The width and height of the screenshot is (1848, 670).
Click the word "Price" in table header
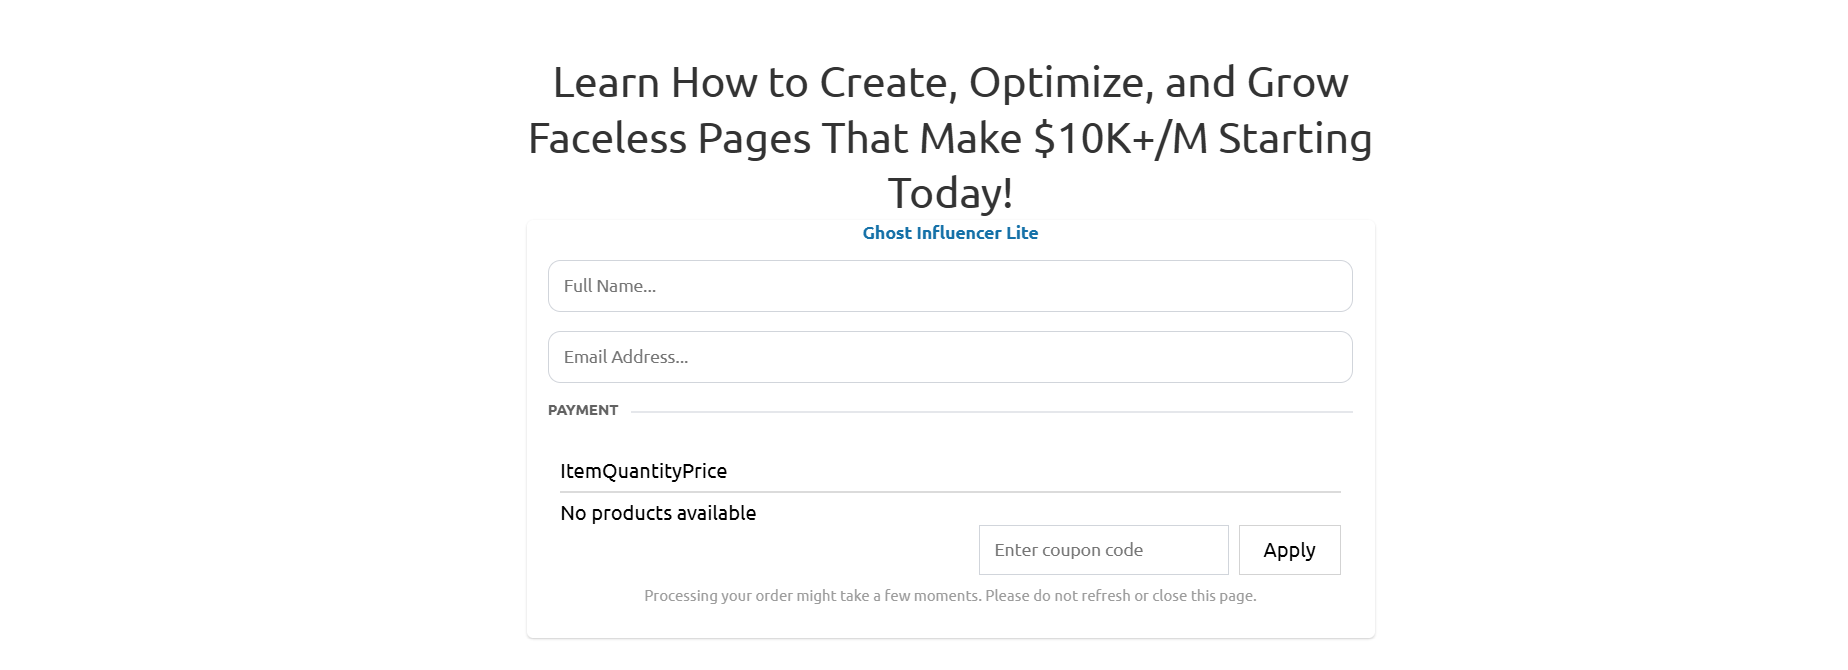[705, 471]
